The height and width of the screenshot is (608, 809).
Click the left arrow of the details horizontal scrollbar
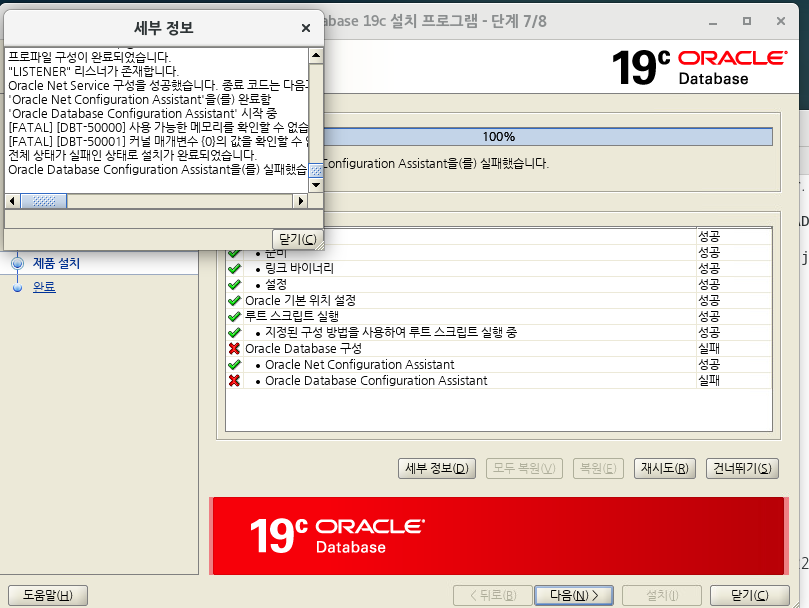pos(12,201)
